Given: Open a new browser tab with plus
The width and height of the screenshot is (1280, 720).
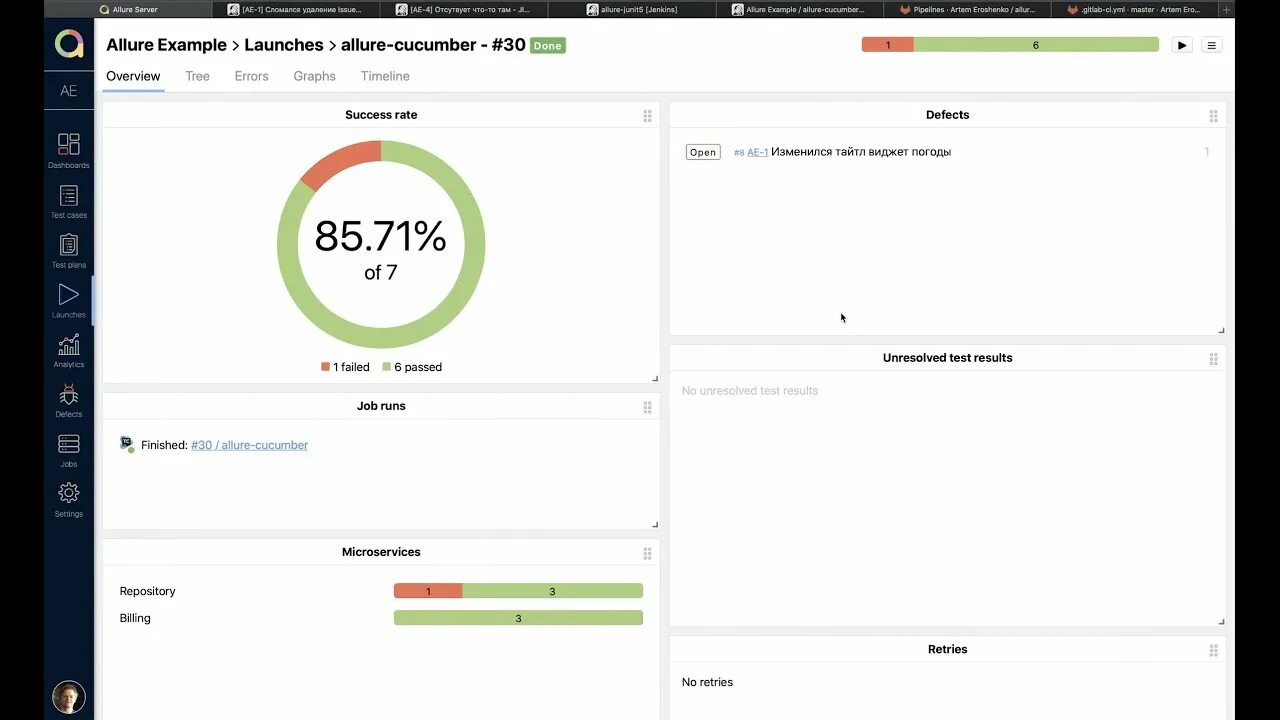Looking at the screenshot, I should point(1226,9).
